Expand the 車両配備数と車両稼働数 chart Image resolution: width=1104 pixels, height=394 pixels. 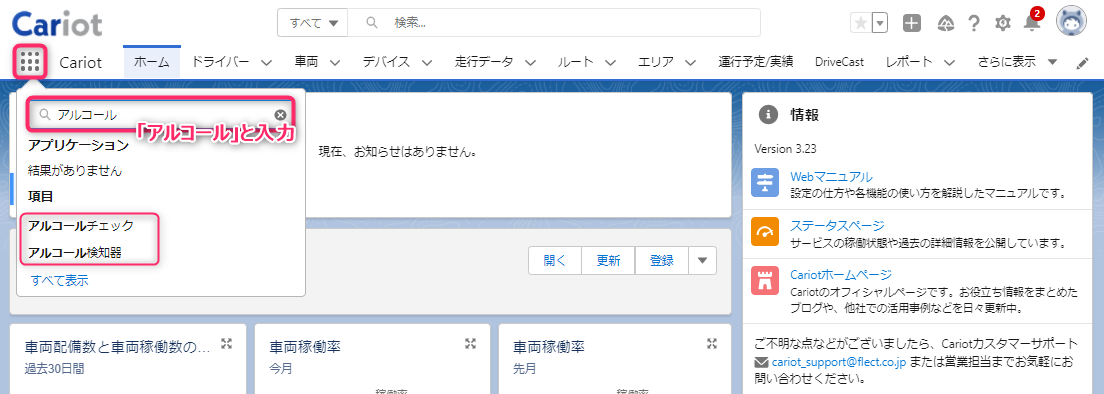point(226,343)
